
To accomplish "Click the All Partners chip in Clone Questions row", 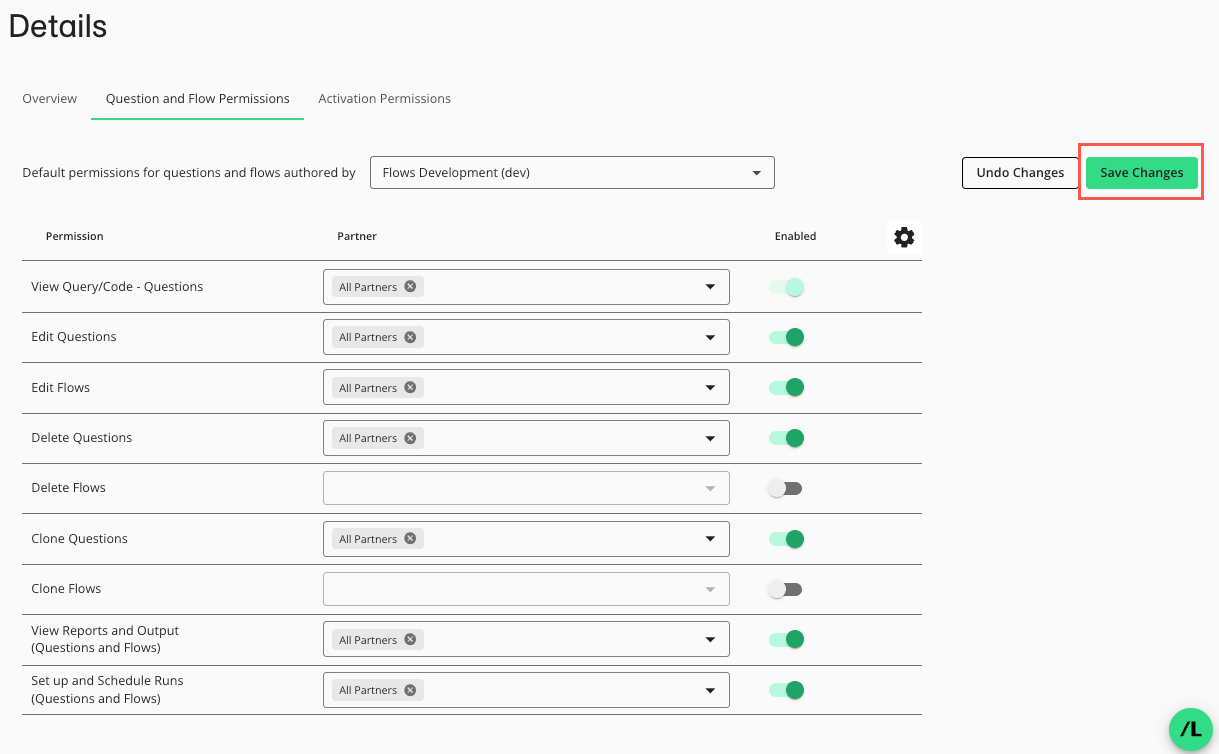I will point(377,539).
